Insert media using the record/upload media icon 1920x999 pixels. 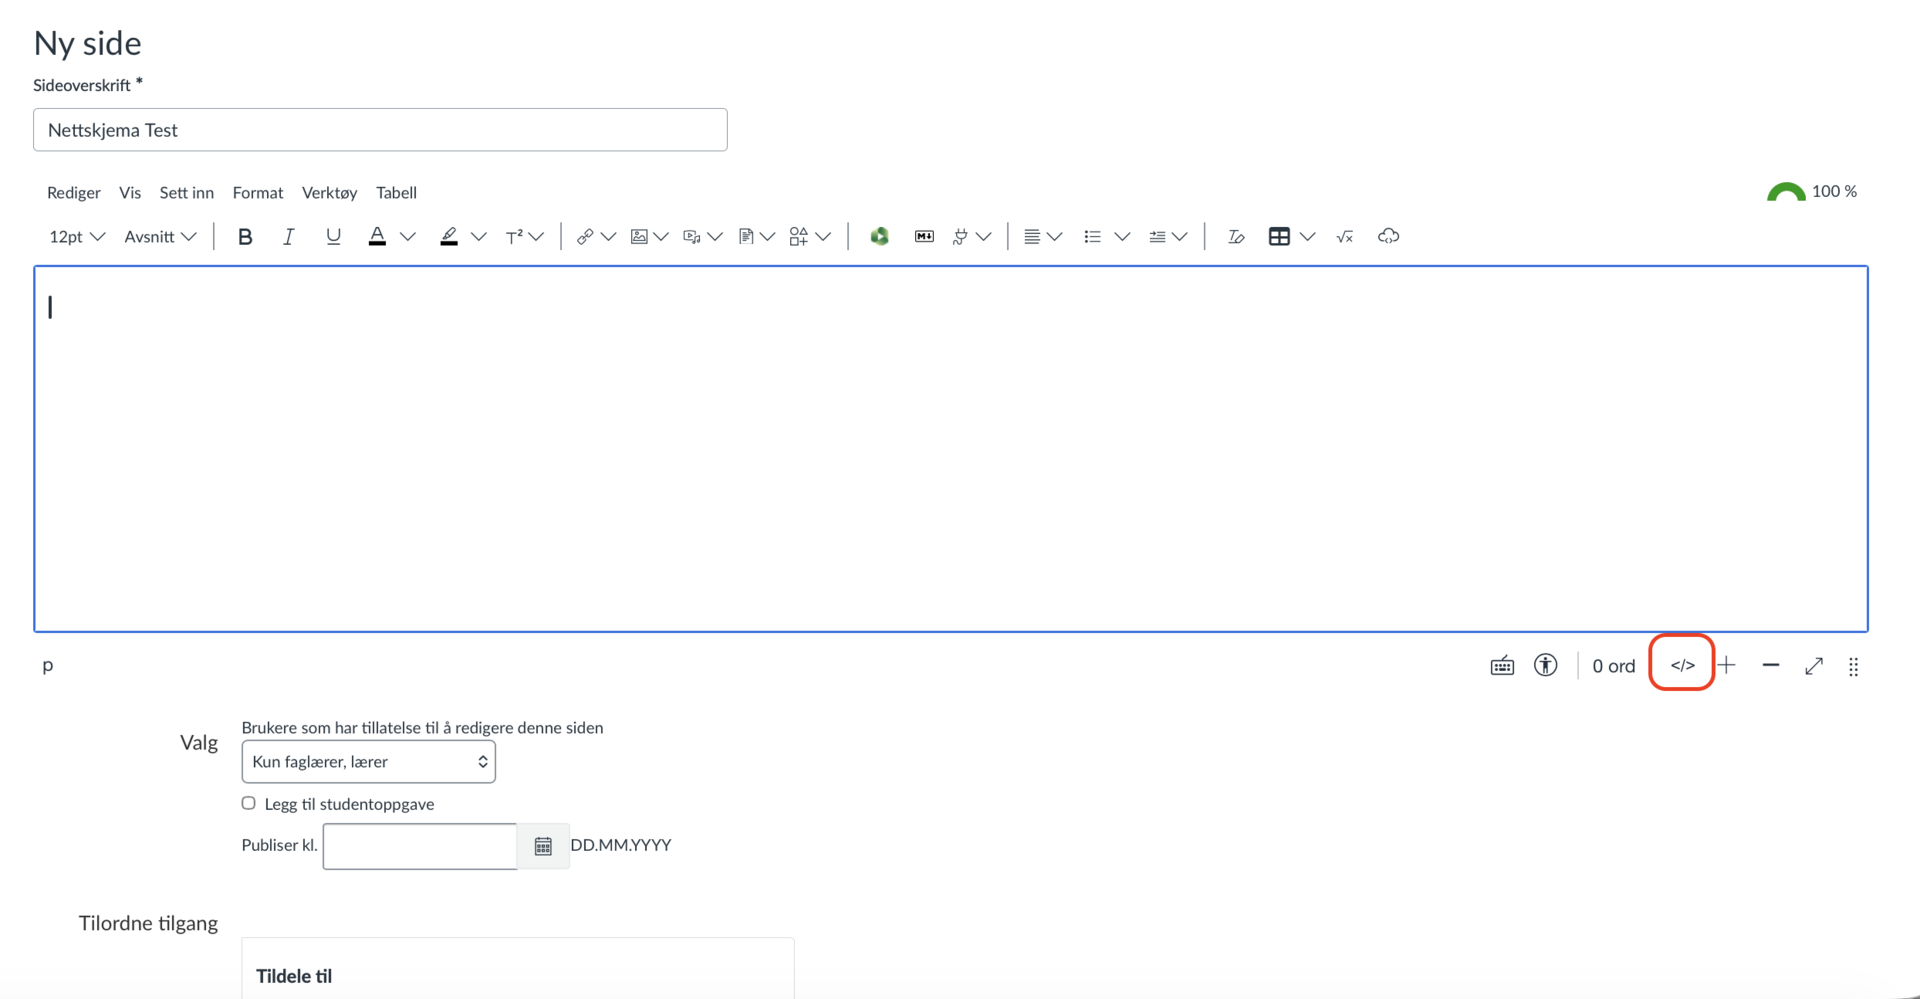click(692, 237)
